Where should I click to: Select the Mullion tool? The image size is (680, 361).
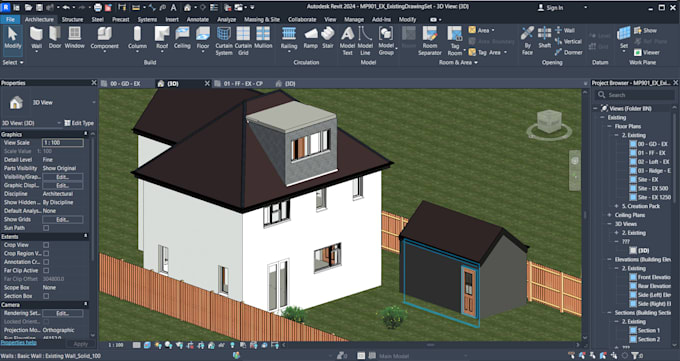click(263, 37)
